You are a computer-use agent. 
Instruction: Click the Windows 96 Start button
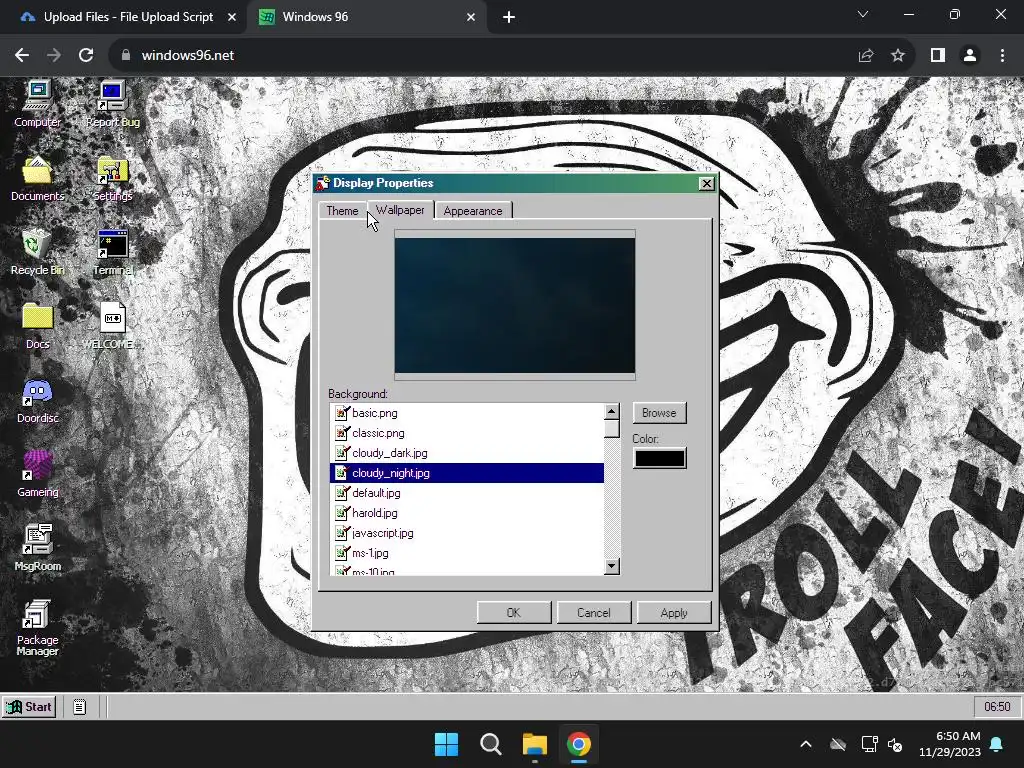point(29,707)
